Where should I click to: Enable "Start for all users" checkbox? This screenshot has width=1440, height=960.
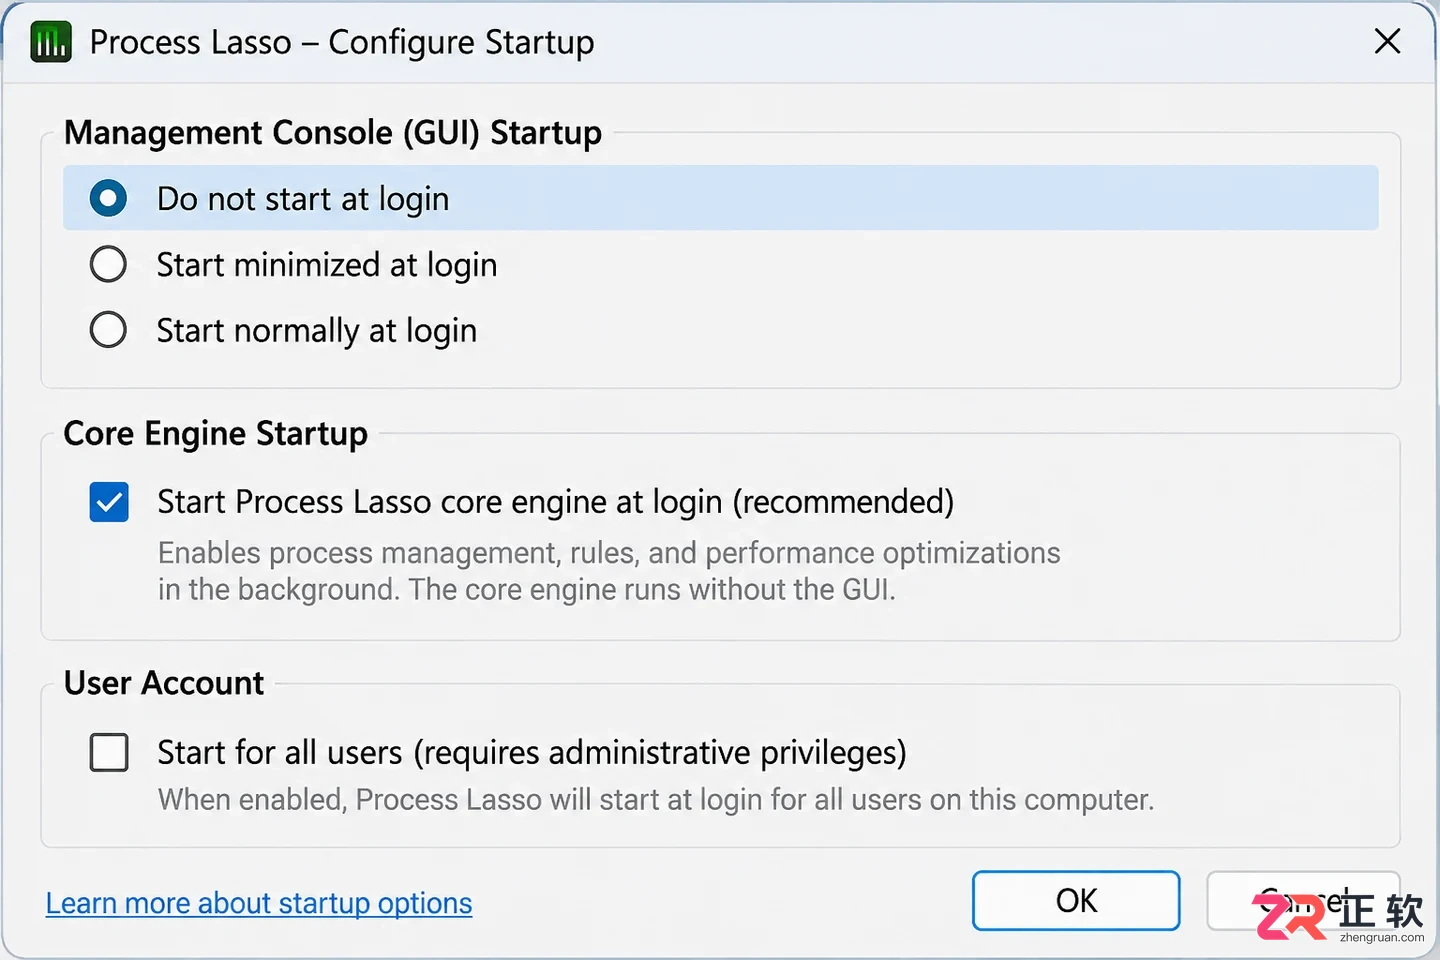pyautogui.click(x=109, y=752)
